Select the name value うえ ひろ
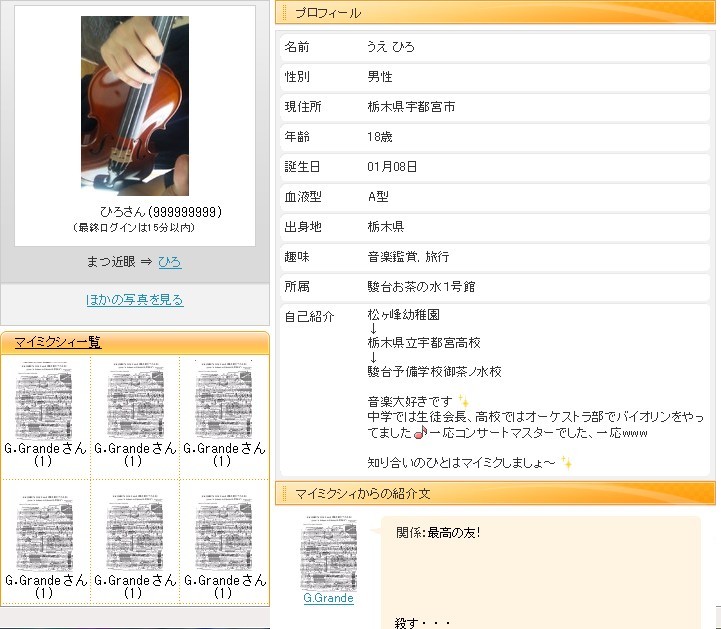This screenshot has width=721, height=629. pyautogui.click(x=391, y=47)
